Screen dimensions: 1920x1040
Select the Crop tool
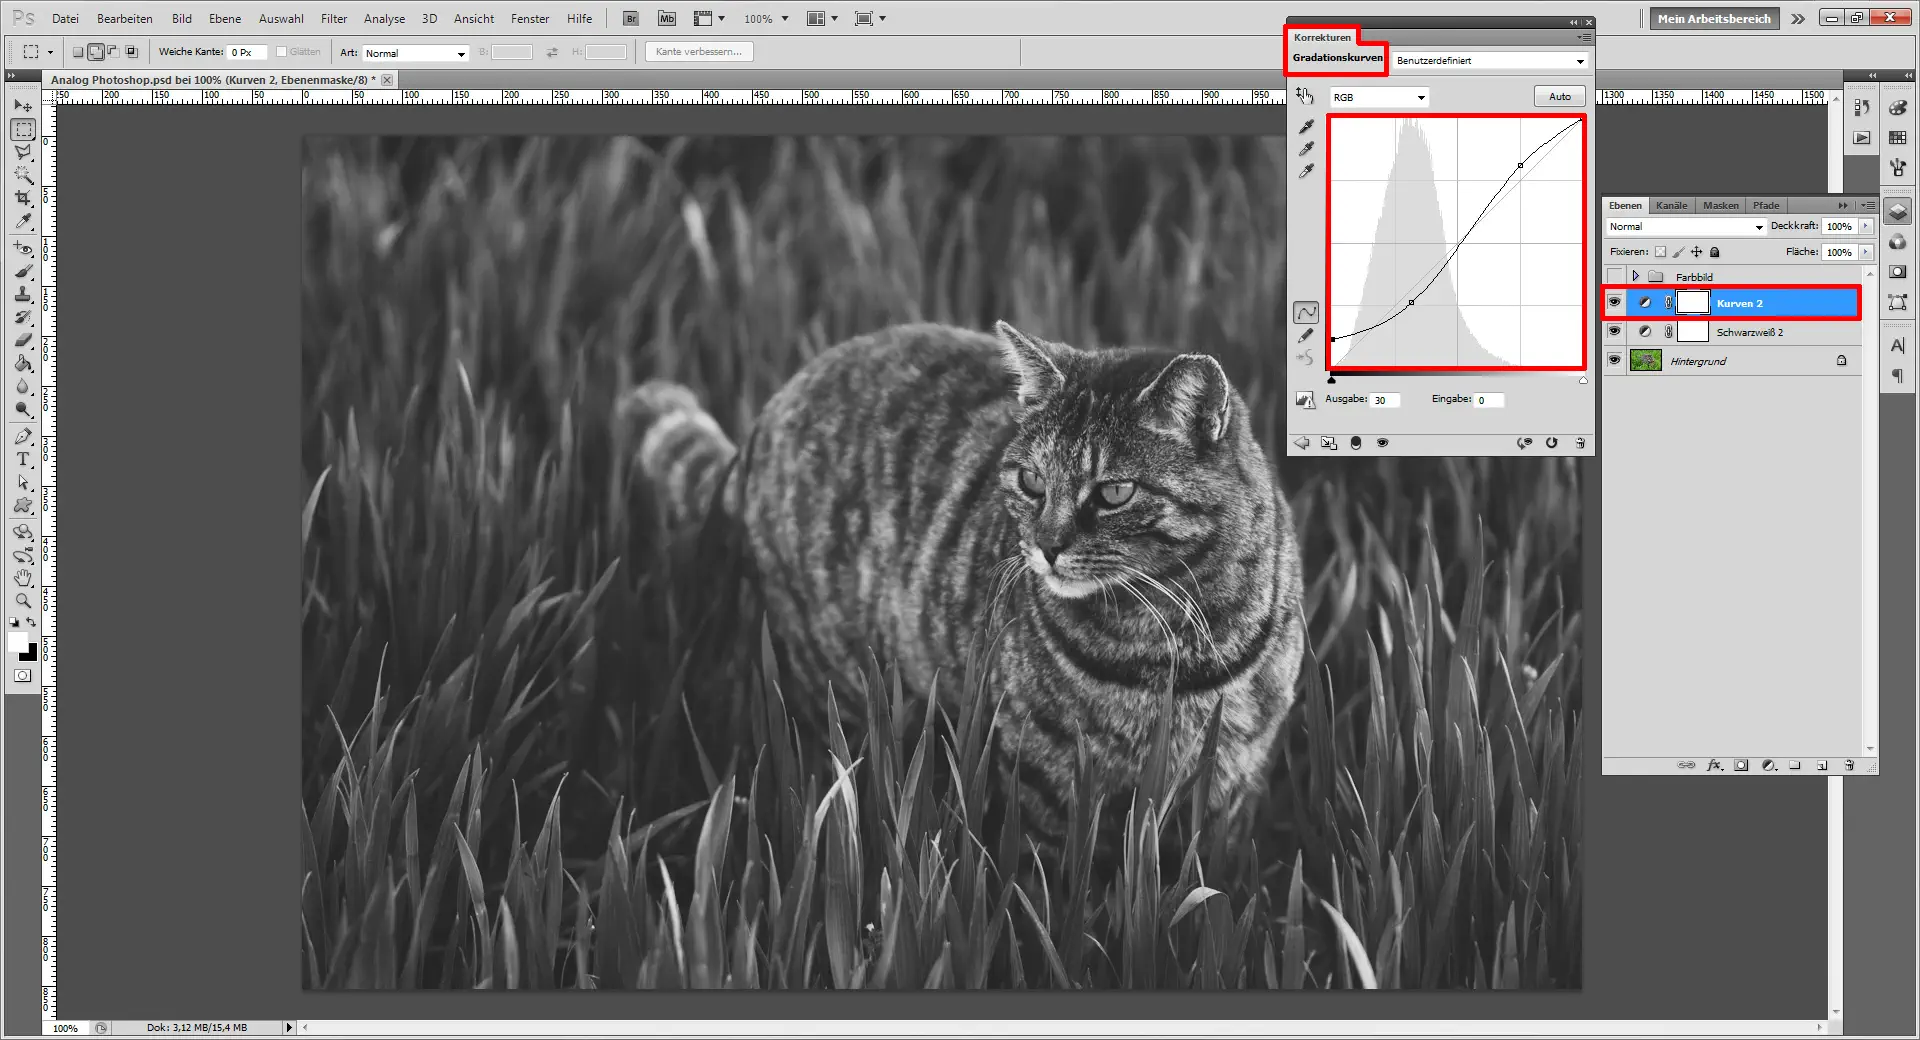(24, 197)
